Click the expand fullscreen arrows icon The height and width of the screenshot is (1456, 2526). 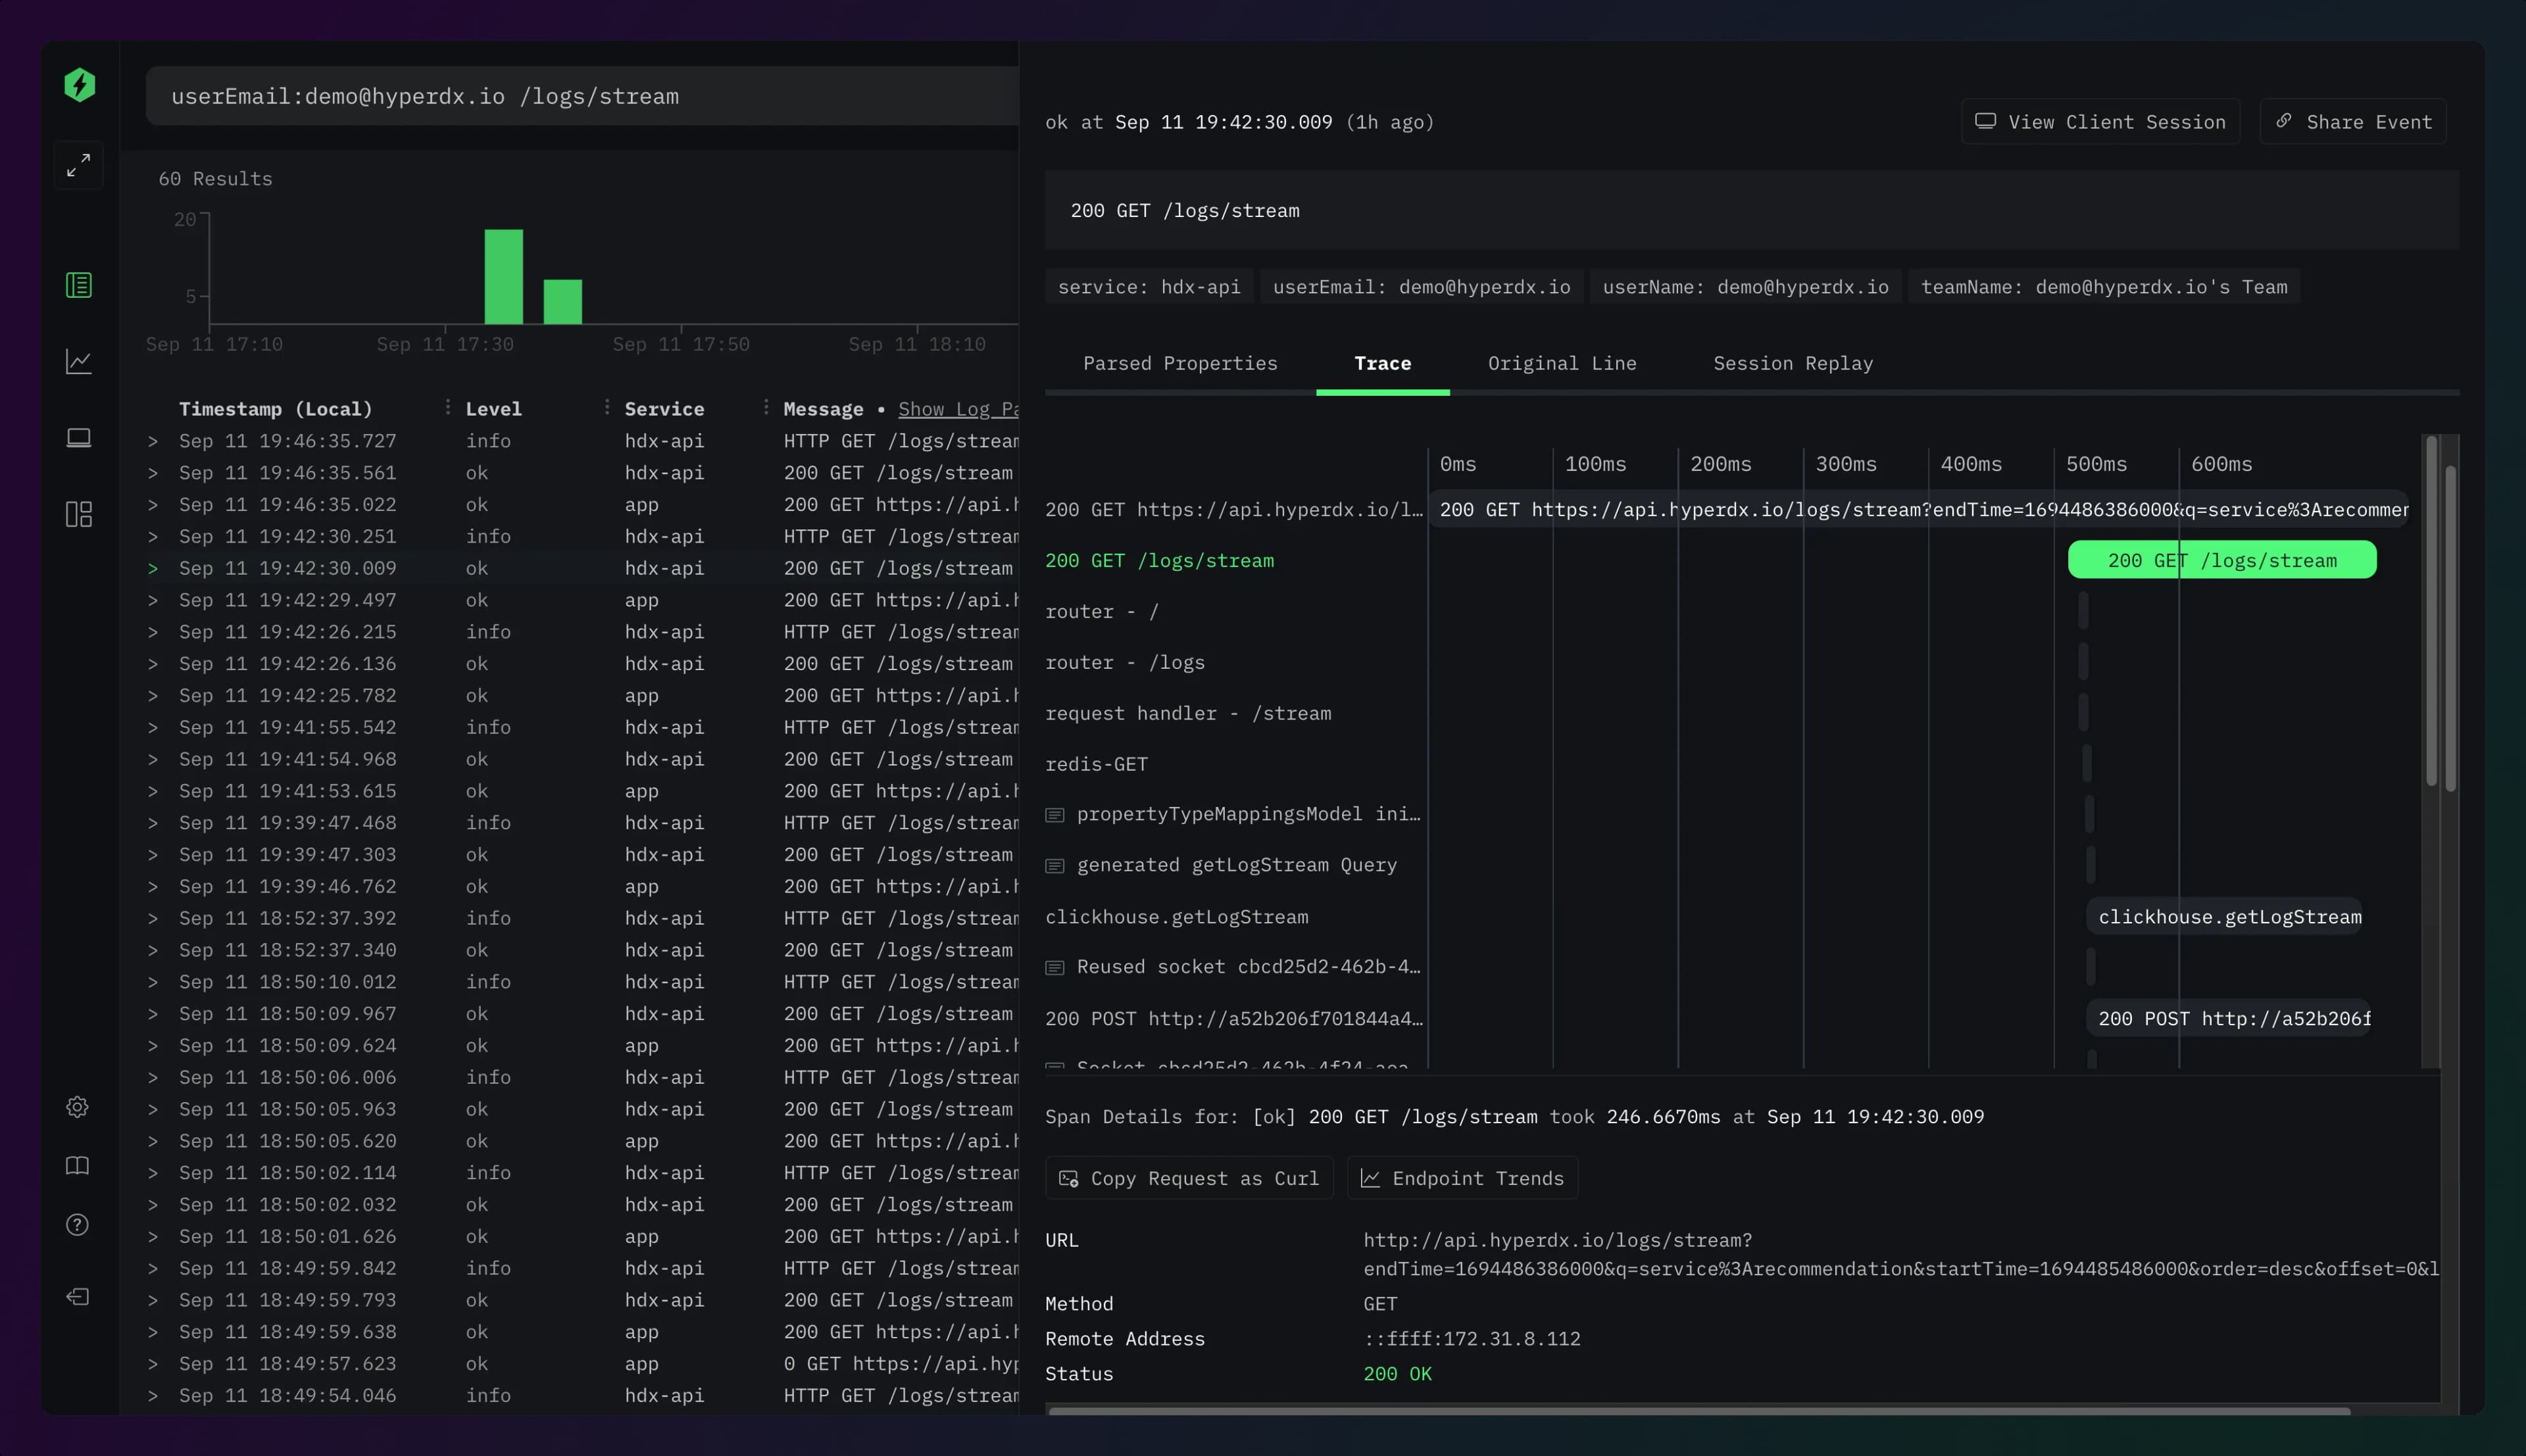click(79, 165)
